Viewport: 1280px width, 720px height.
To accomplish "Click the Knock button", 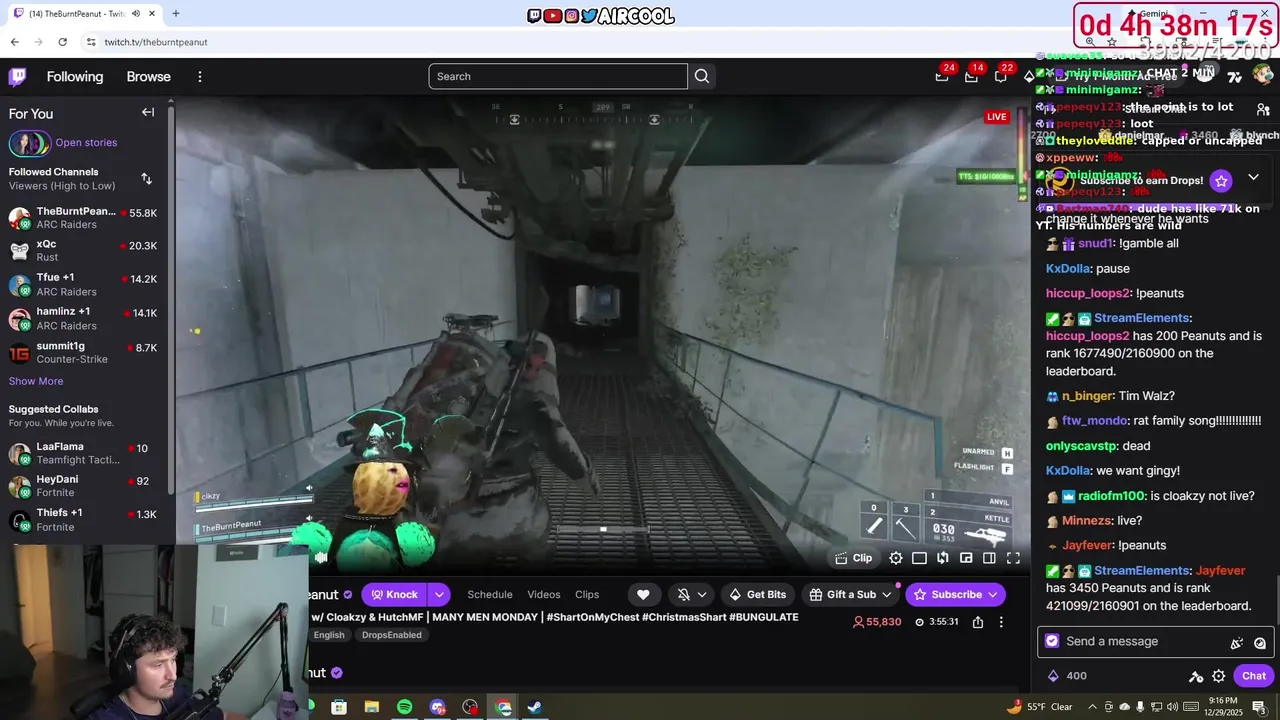I will (394, 594).
